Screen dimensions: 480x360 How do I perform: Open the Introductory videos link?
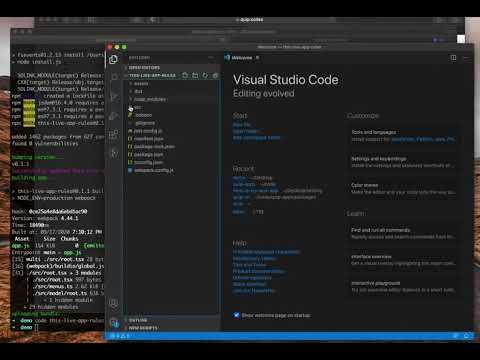click(x=255, y=258)
